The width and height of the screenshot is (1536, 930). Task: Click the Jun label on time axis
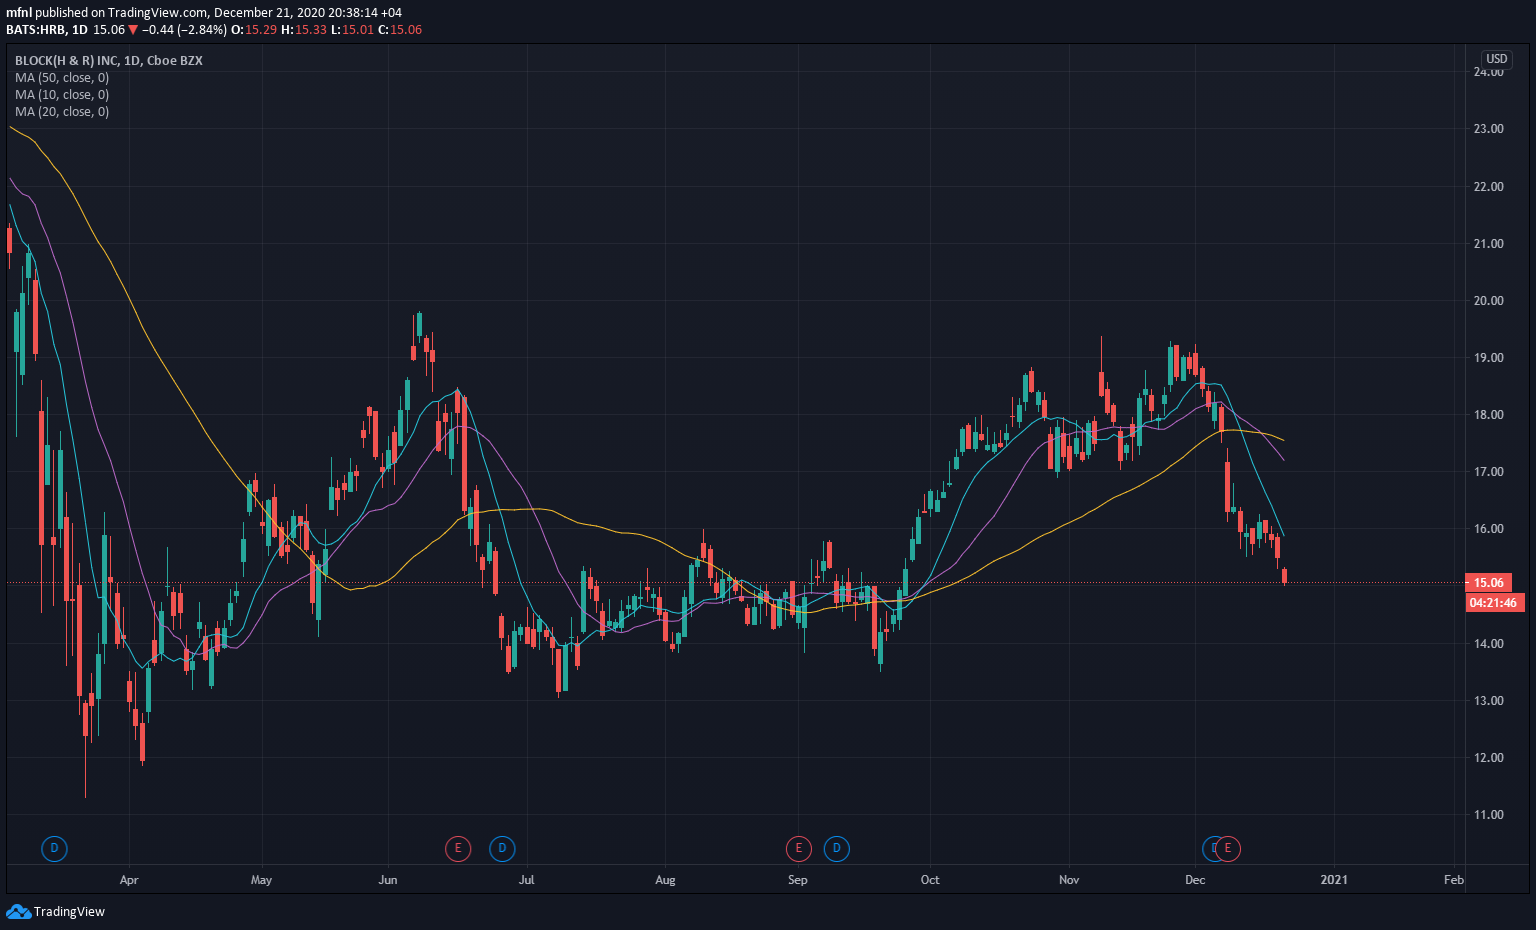(388, 880)
